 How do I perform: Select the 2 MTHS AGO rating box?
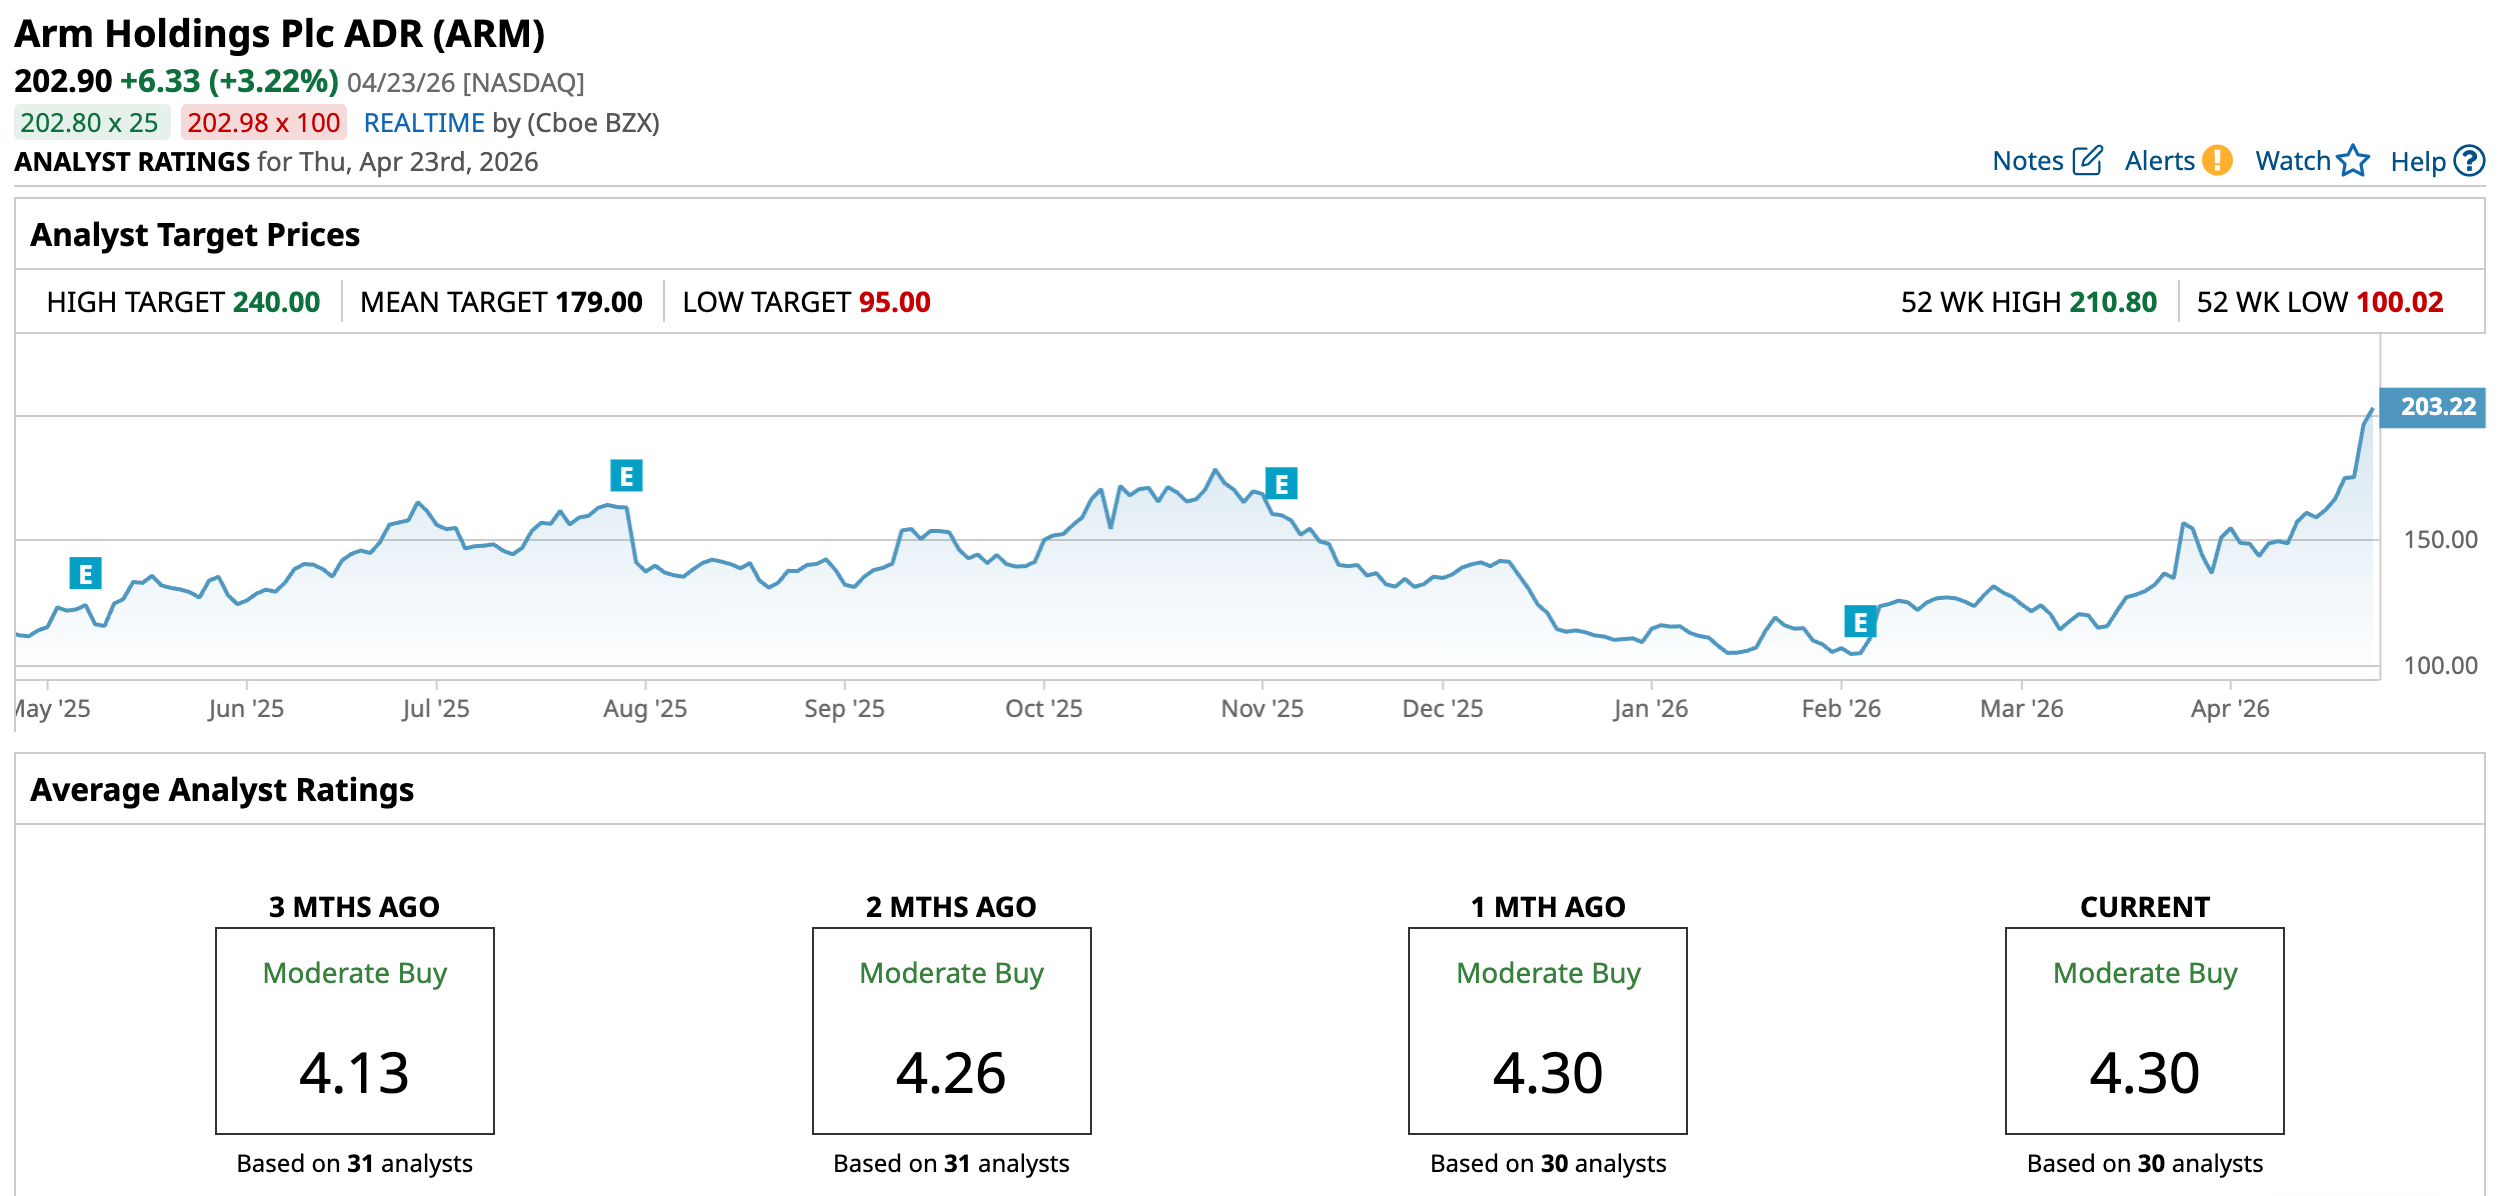click(951, 1030)
